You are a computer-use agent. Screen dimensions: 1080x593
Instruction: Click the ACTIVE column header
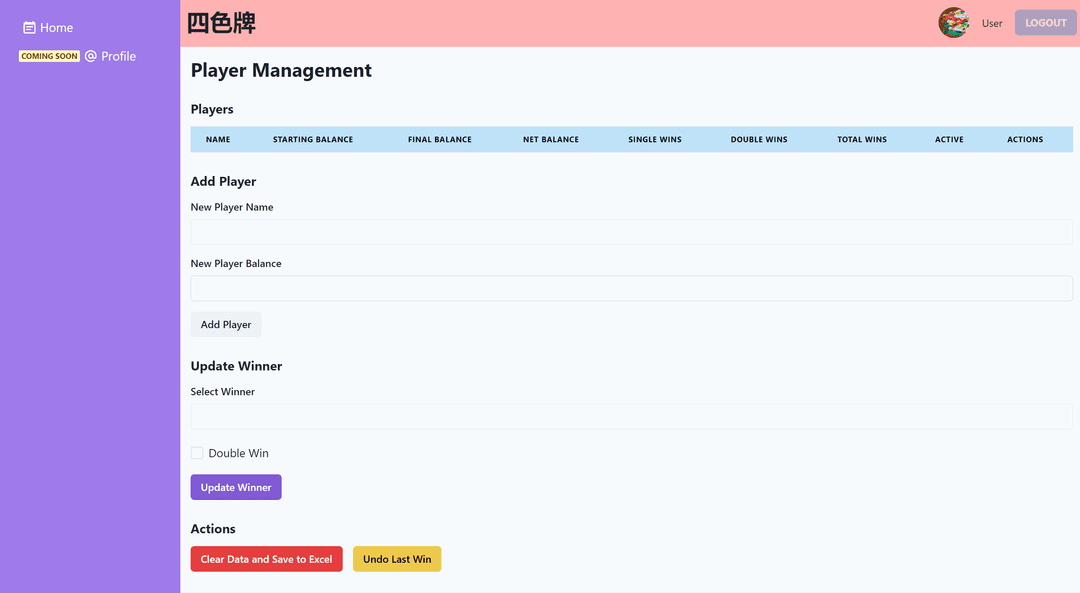point(948,139)
